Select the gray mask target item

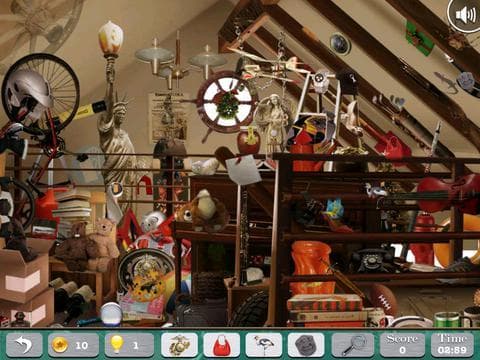(306, 345)
